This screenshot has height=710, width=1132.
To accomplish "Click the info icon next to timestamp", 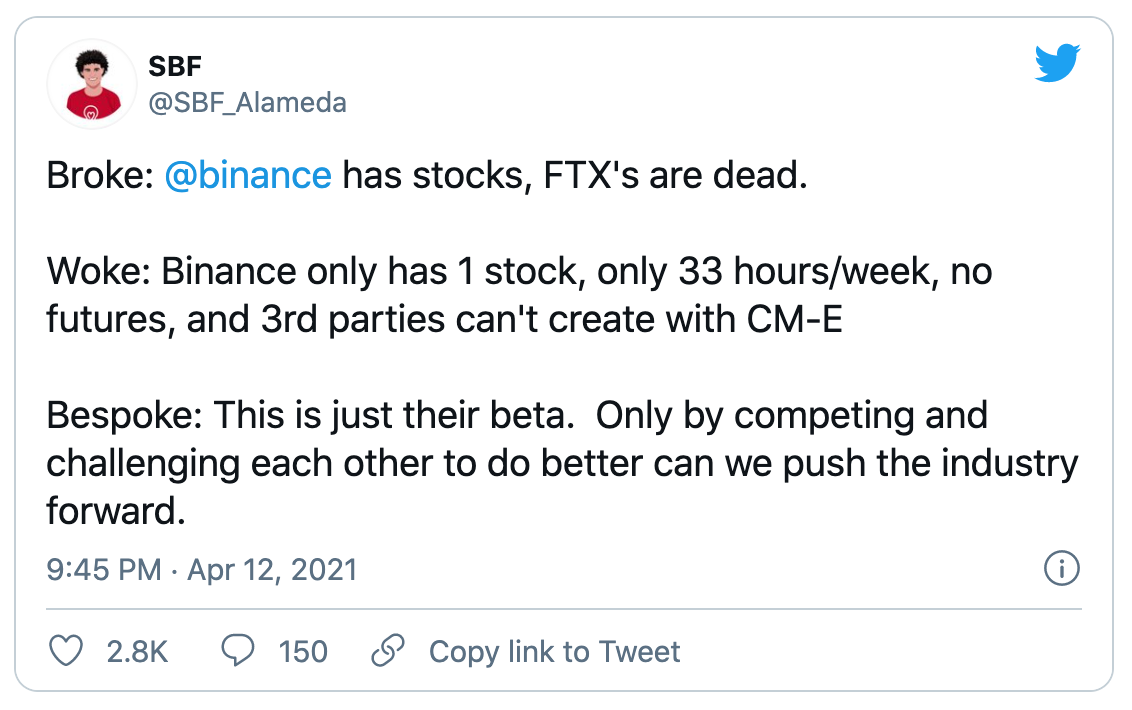I will tap(1063, 568).
